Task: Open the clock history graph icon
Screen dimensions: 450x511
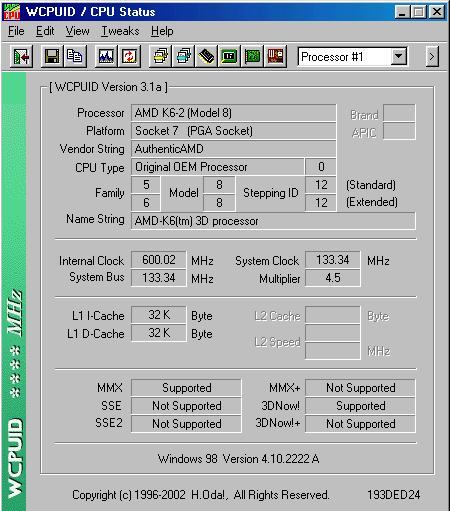Action: pyautogui.click(x=106, y=56)
